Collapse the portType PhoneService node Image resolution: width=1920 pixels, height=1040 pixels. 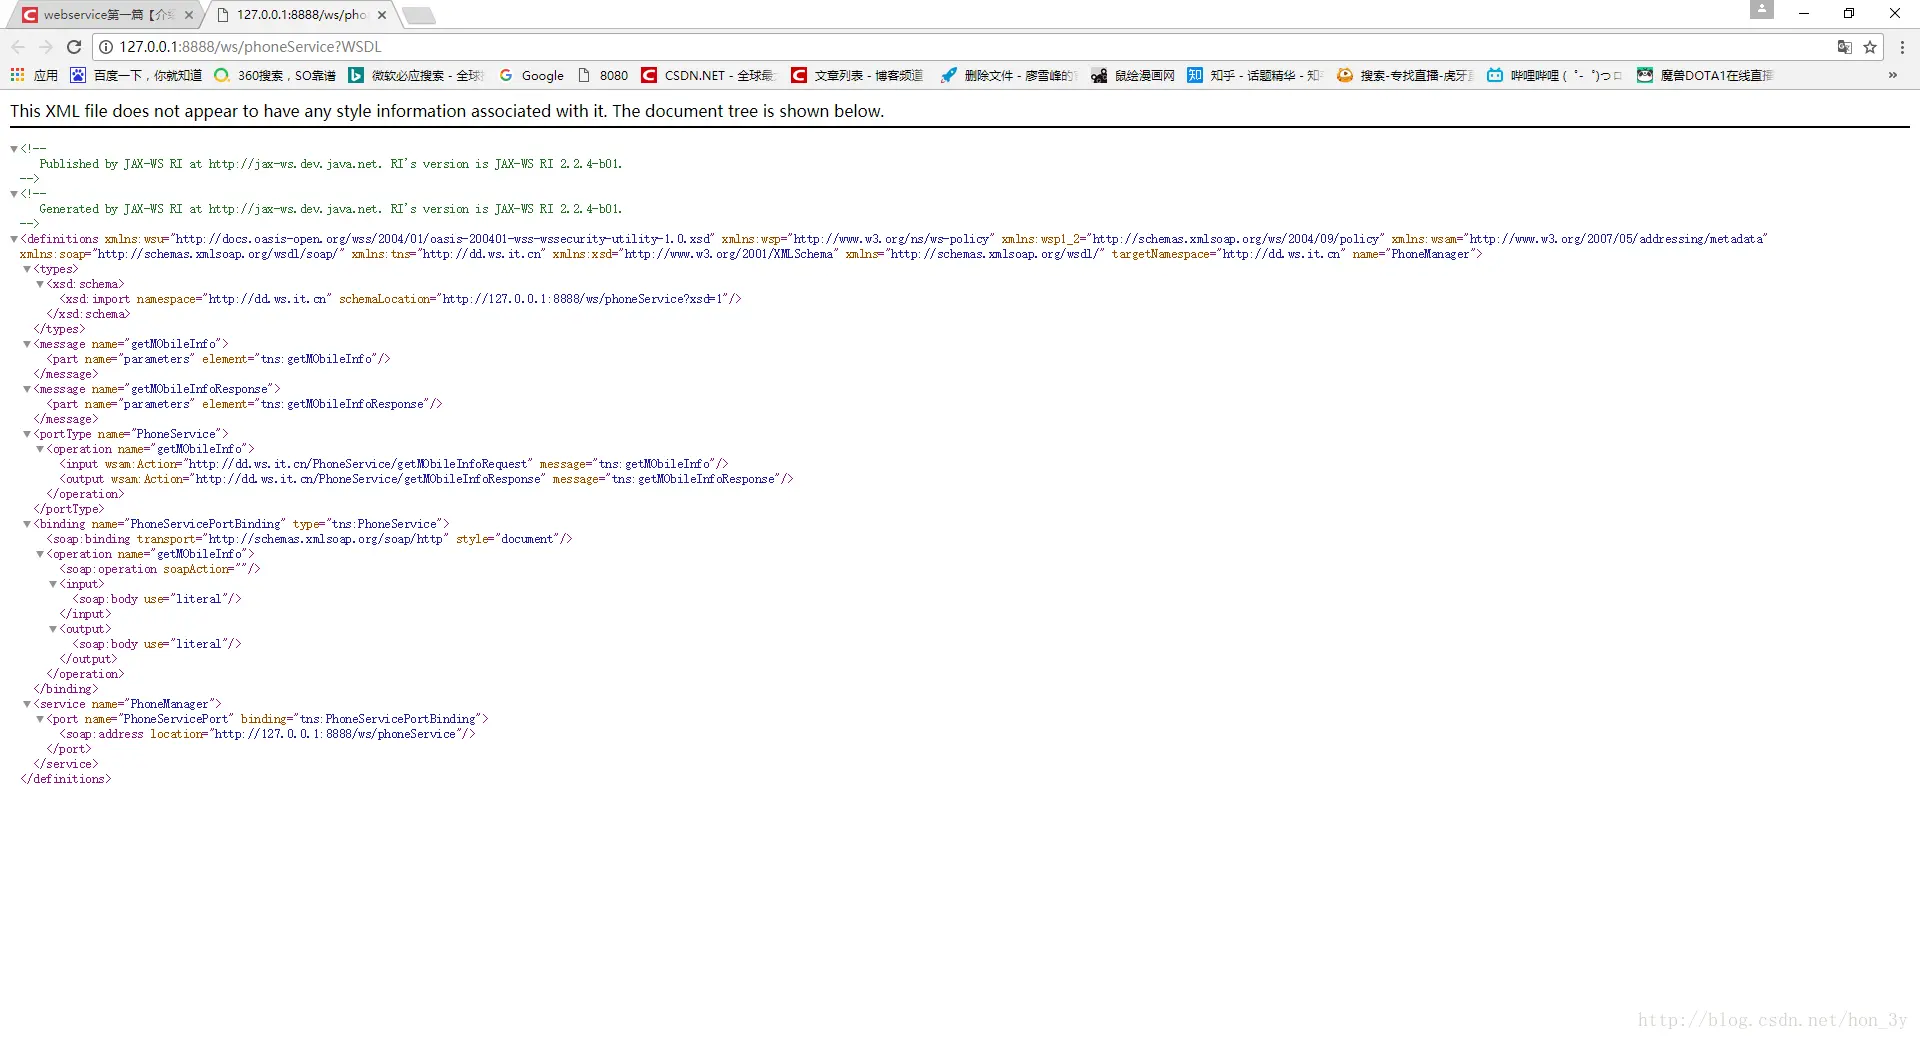pyautogui.click(x=27, y=434)
